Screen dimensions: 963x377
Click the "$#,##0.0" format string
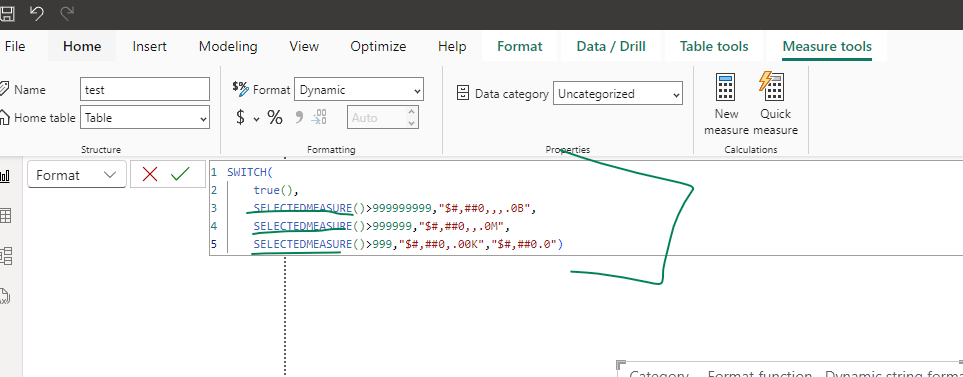523,244
